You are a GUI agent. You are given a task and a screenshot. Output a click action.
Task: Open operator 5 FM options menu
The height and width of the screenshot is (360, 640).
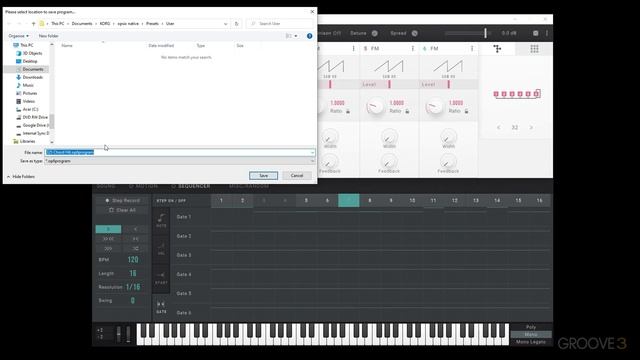413,49
